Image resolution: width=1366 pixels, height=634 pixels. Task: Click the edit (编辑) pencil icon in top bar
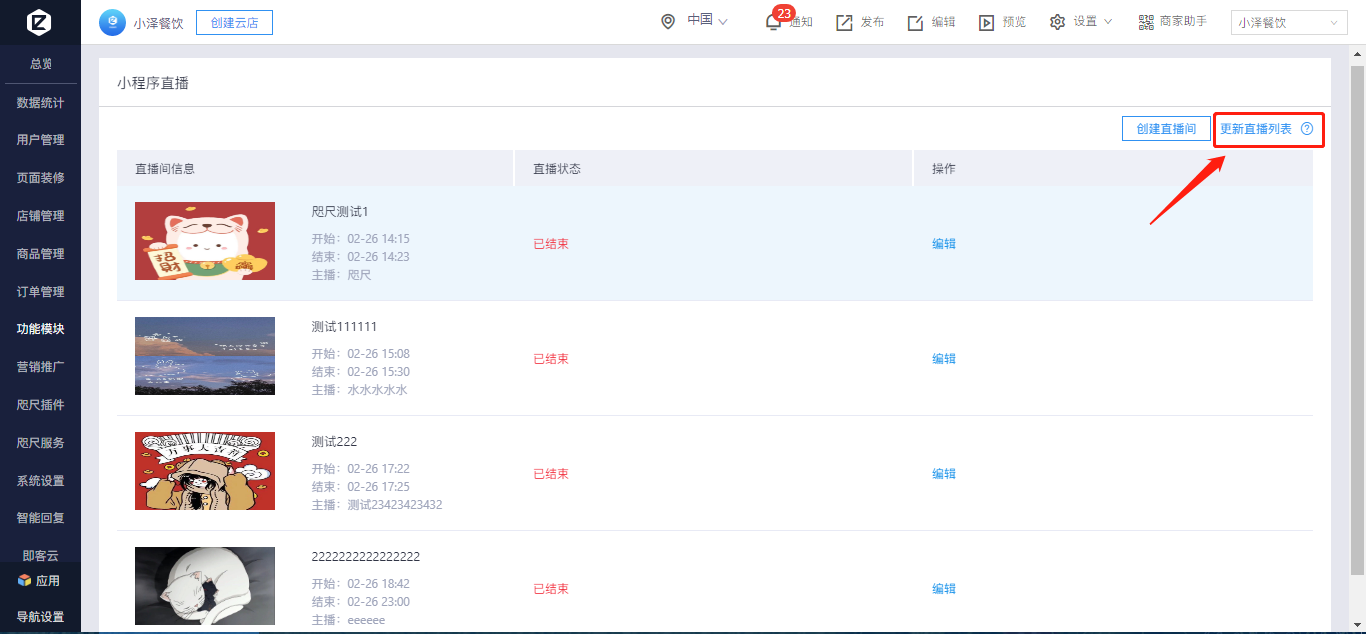click(x=915, y=22)
